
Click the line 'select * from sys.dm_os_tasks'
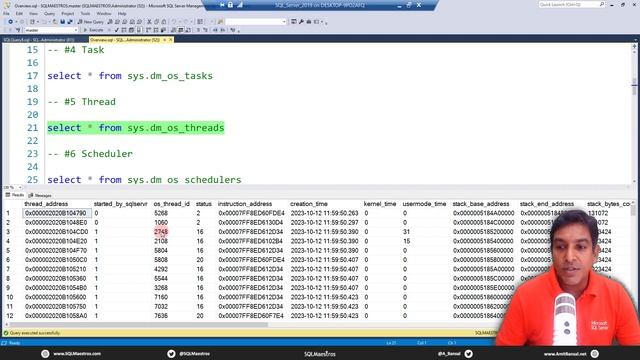[x=130, y=76]
